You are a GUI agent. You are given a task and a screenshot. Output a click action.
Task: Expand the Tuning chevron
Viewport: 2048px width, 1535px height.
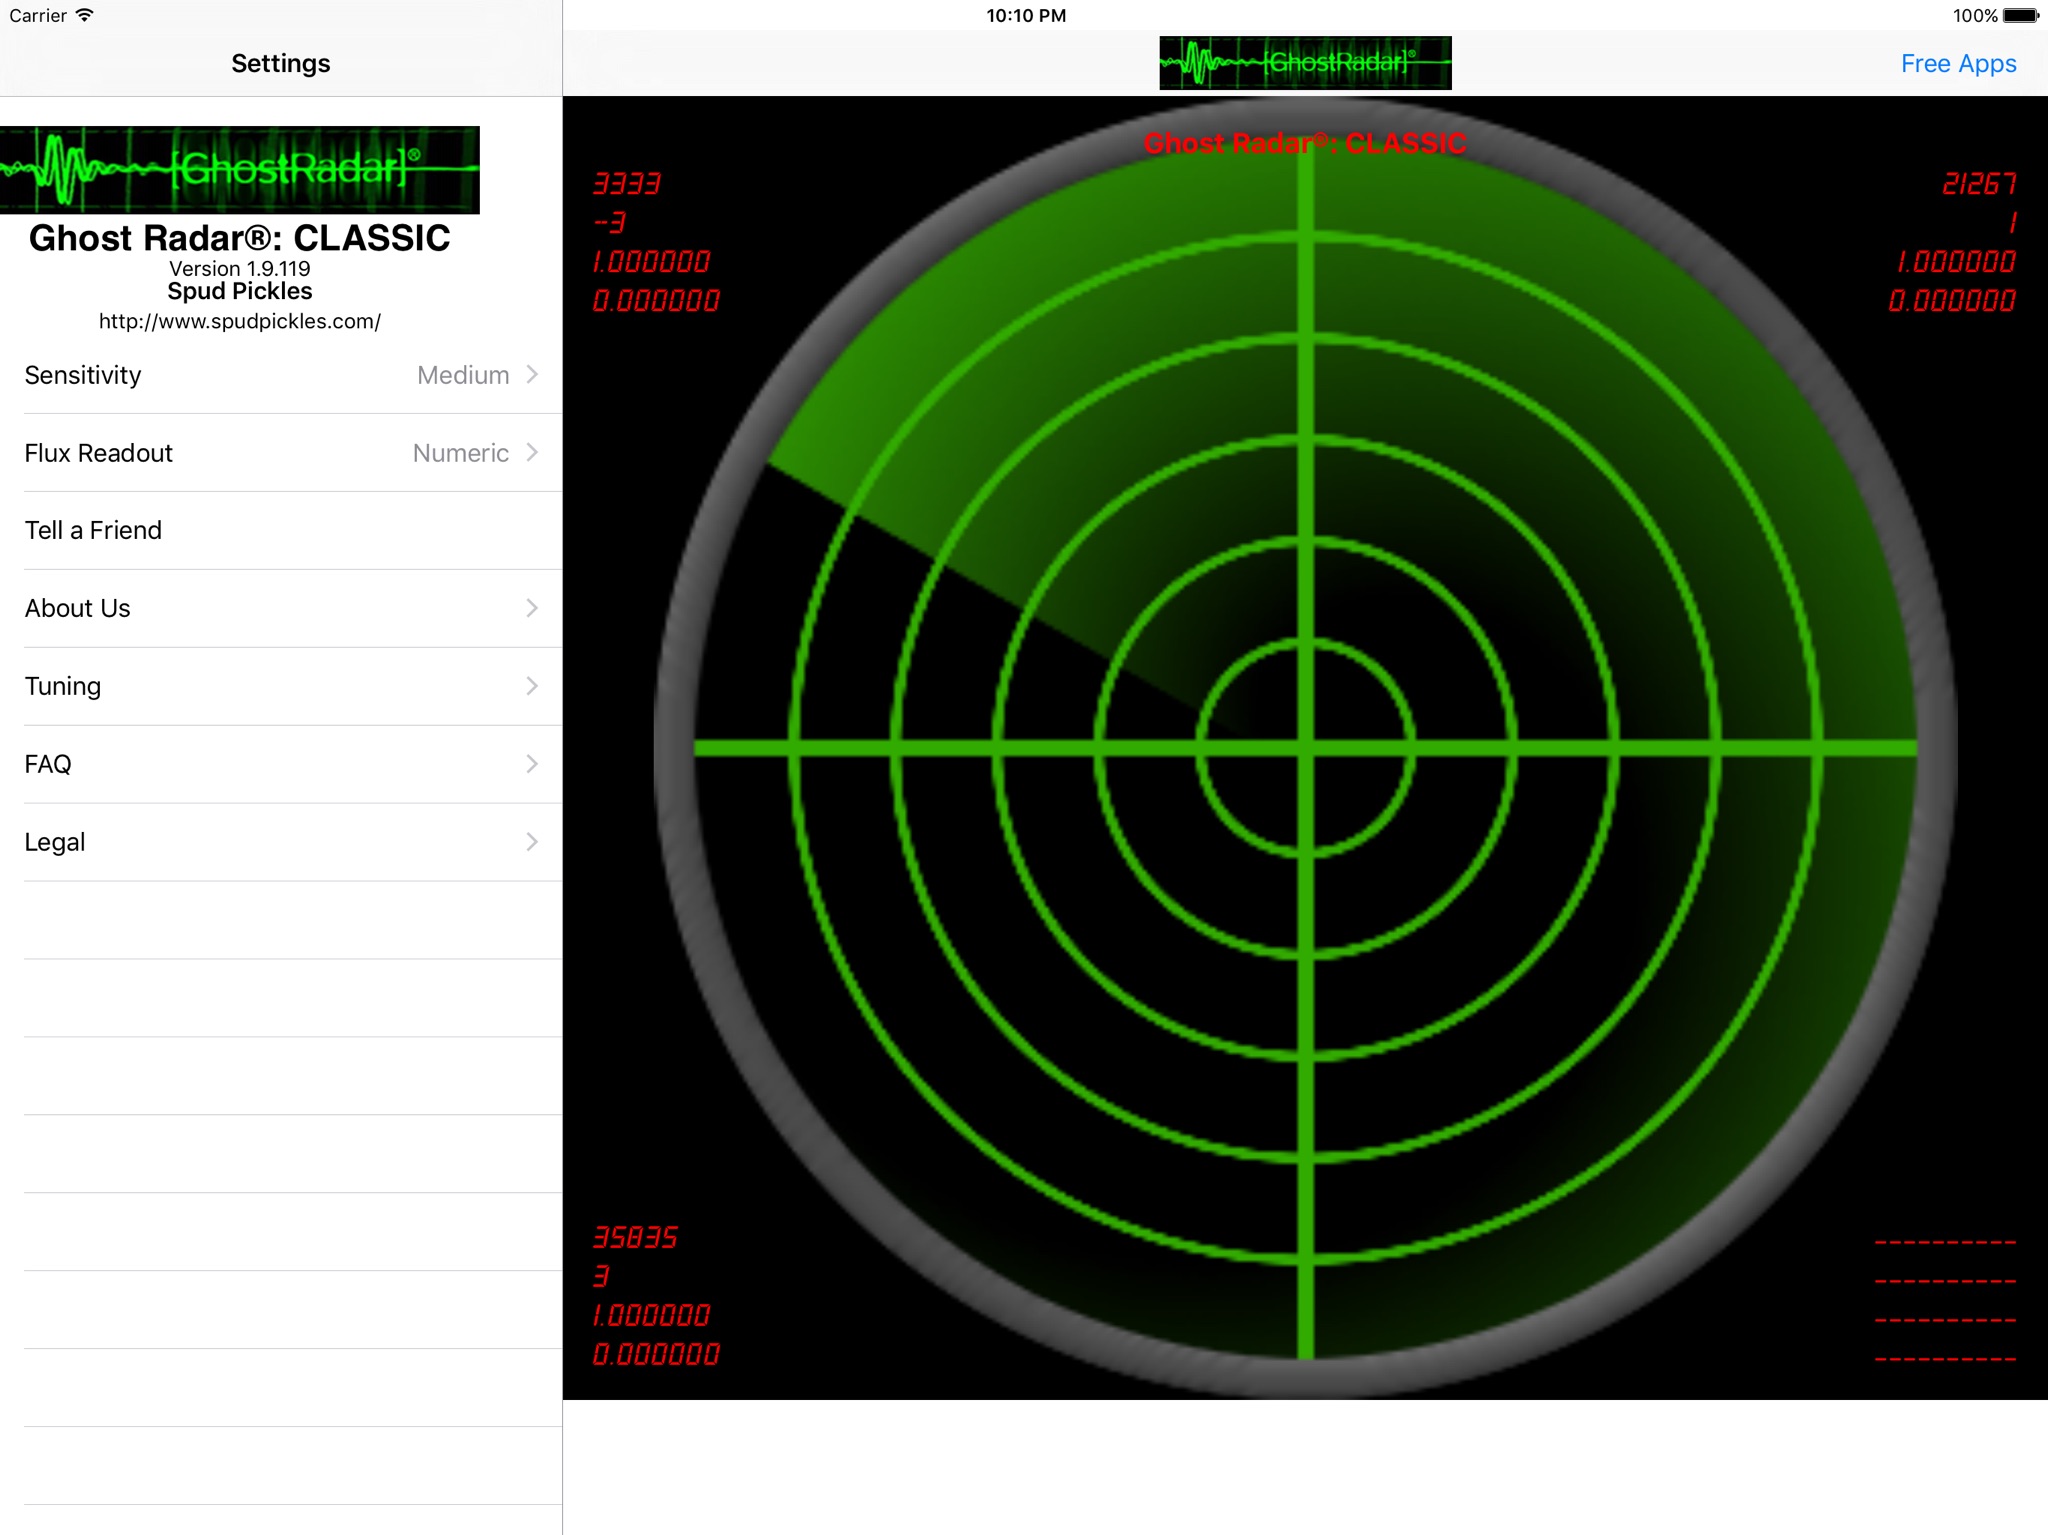point(532,686)
